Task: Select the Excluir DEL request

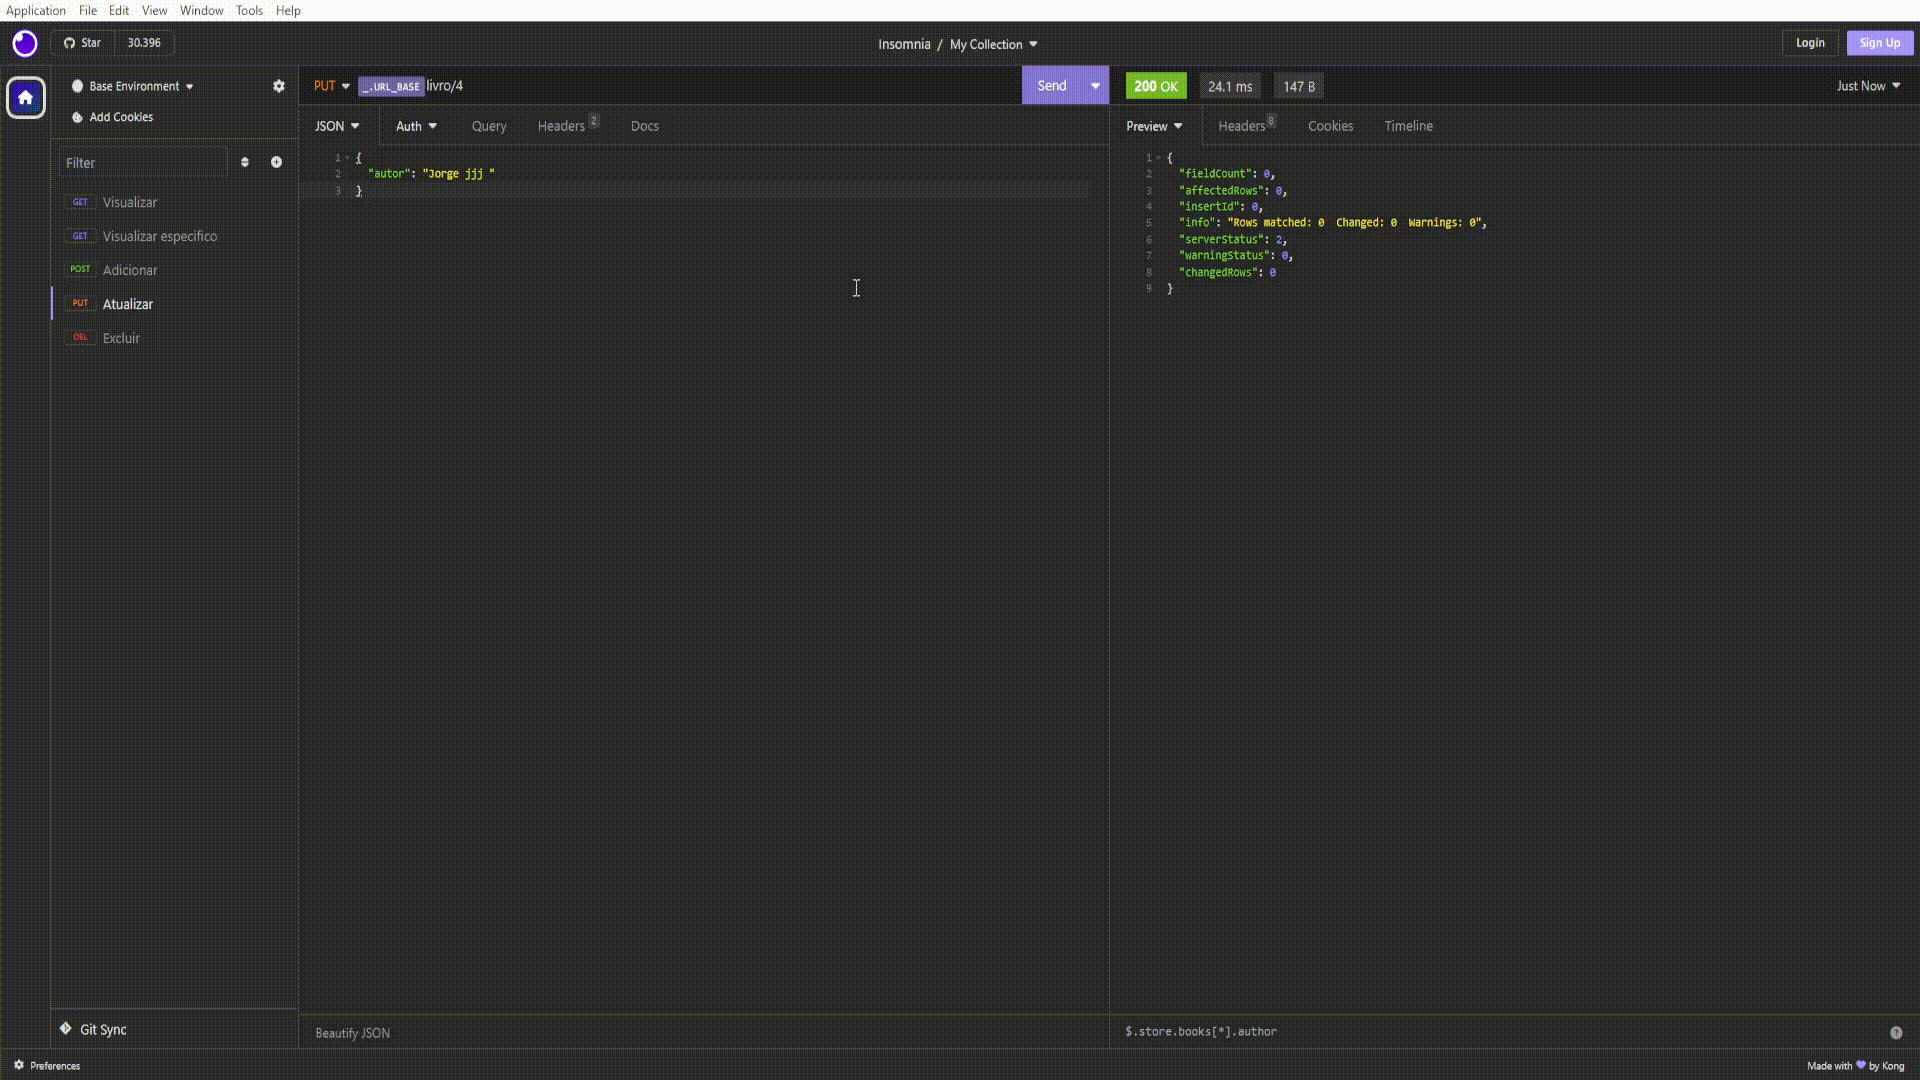Action: (121, 338)
